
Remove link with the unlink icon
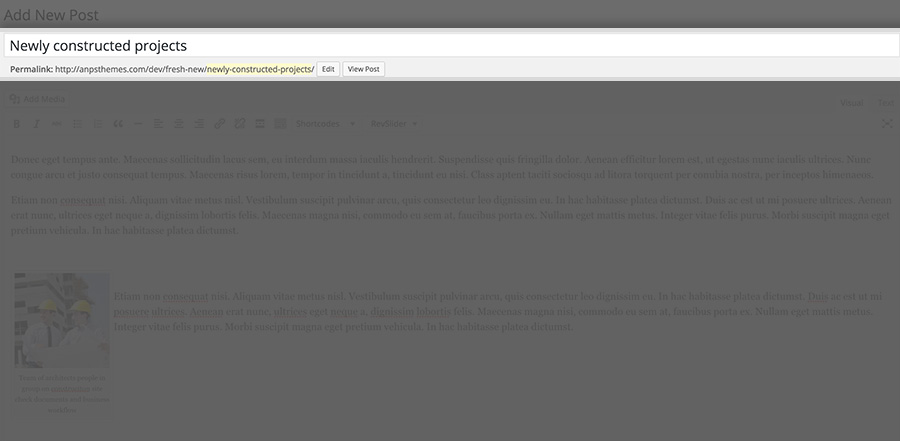click(x=239, y=124)
